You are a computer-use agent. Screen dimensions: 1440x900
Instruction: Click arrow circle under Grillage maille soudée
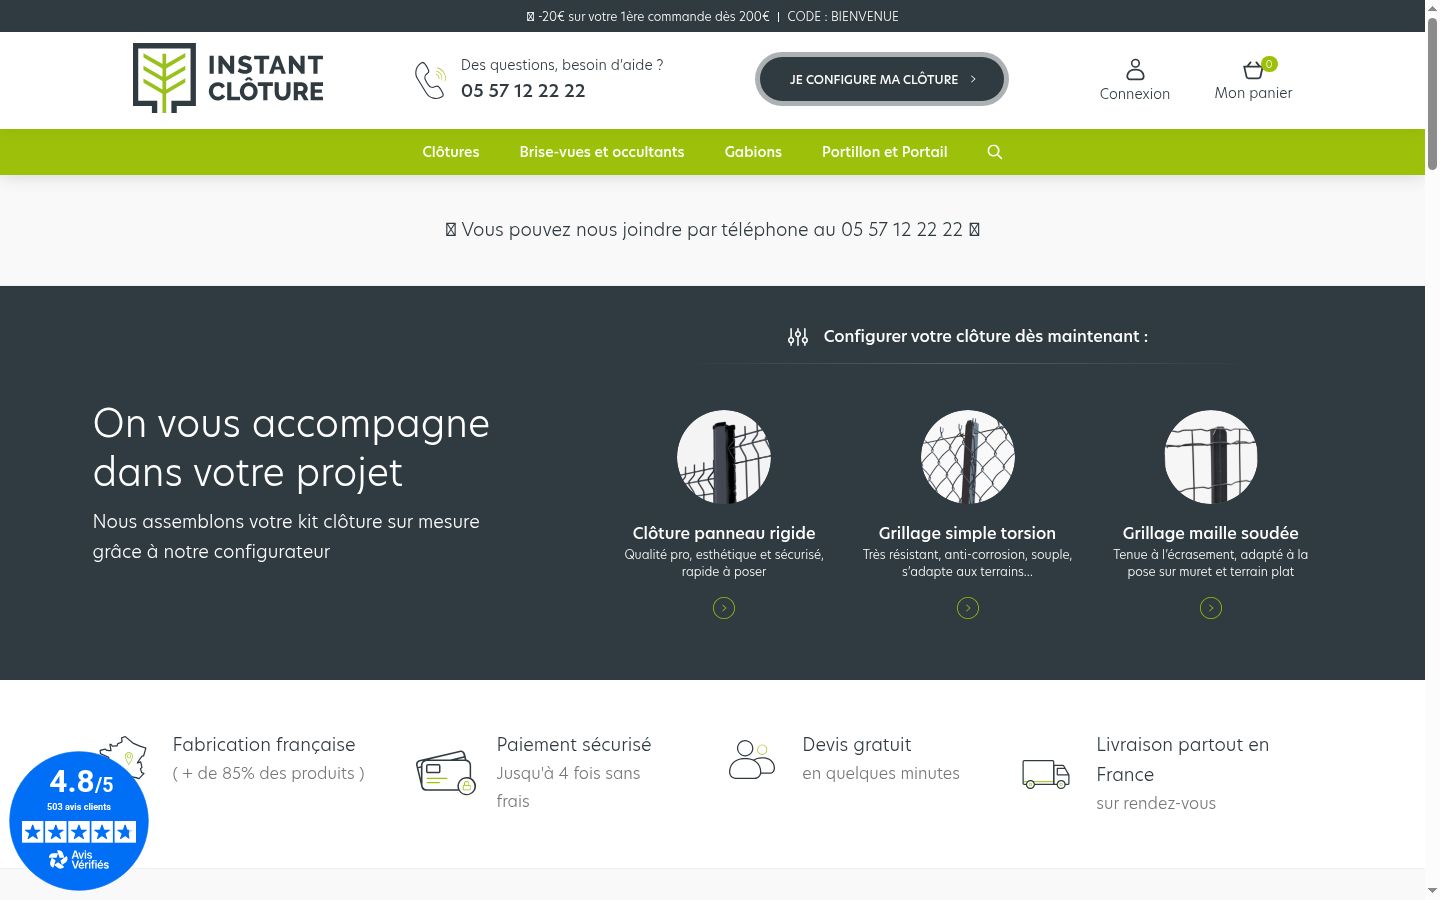click(1211, 608)
